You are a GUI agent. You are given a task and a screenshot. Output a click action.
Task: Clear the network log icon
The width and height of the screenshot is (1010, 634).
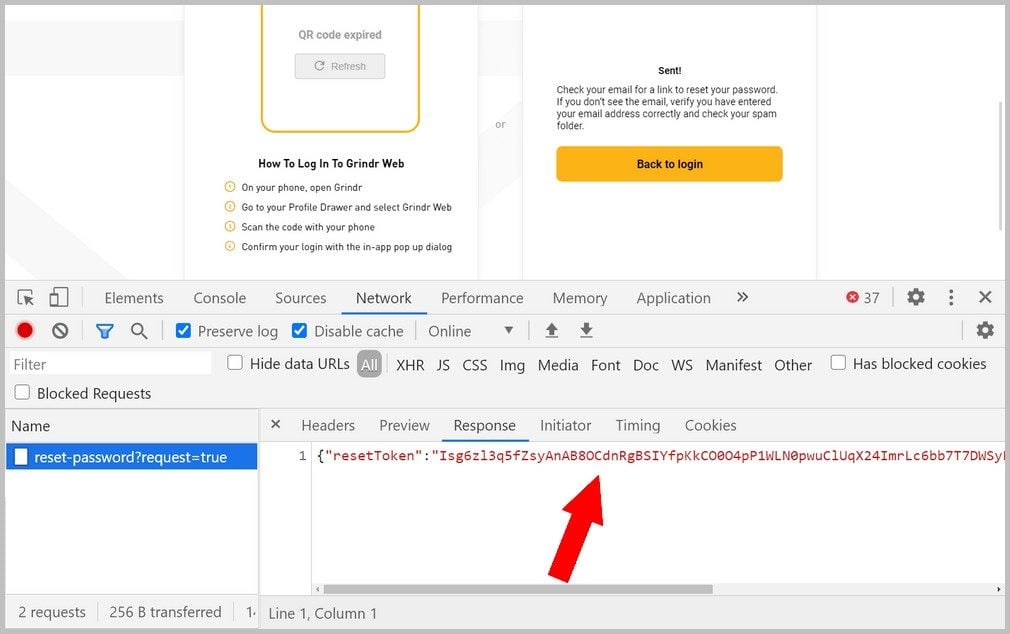click(x=60, y=331)
